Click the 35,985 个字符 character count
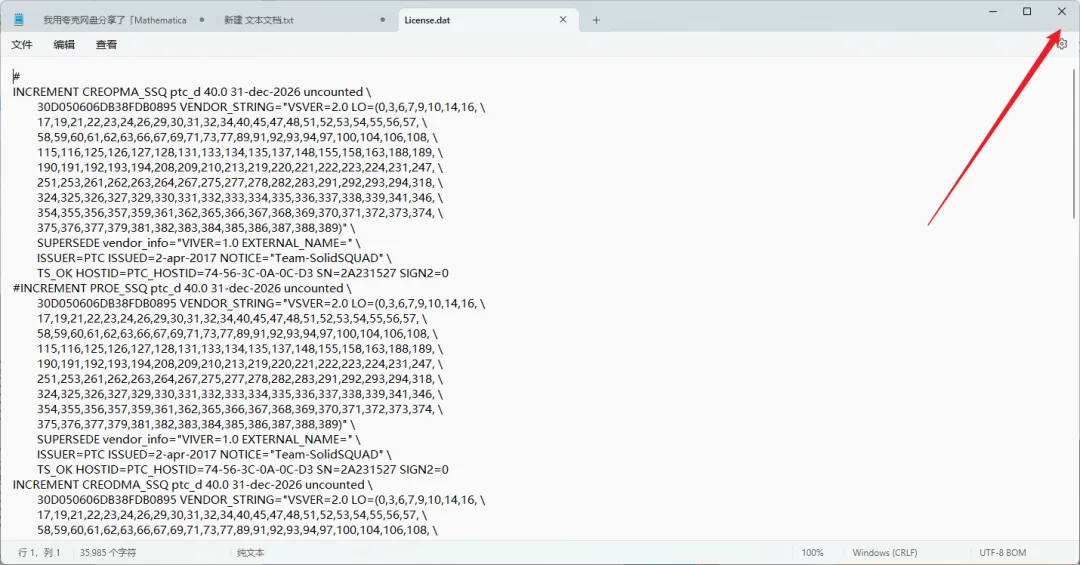Screen dimensions: 1080x565 click(x=107, y=553)
